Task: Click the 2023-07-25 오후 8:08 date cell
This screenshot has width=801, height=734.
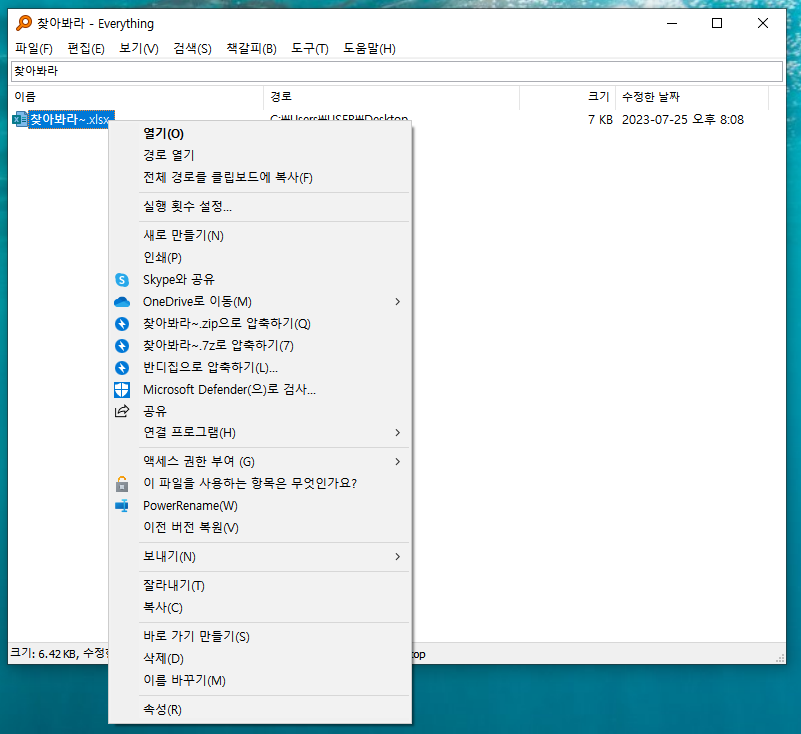Action: tap(682, 120)
